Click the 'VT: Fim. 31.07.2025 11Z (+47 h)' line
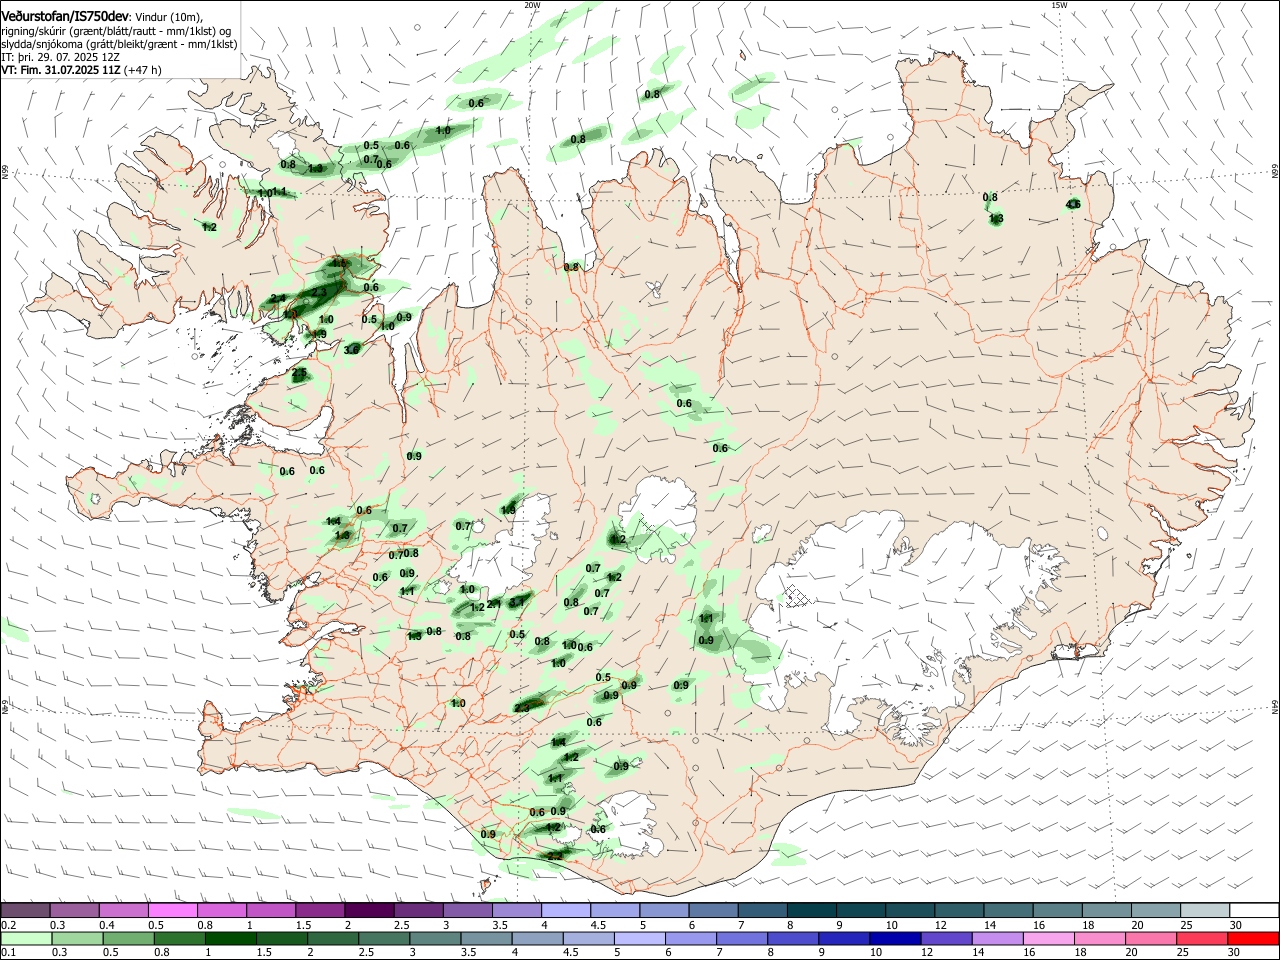The width and height of the screenshot is (1280, 960). pos(81,70)
